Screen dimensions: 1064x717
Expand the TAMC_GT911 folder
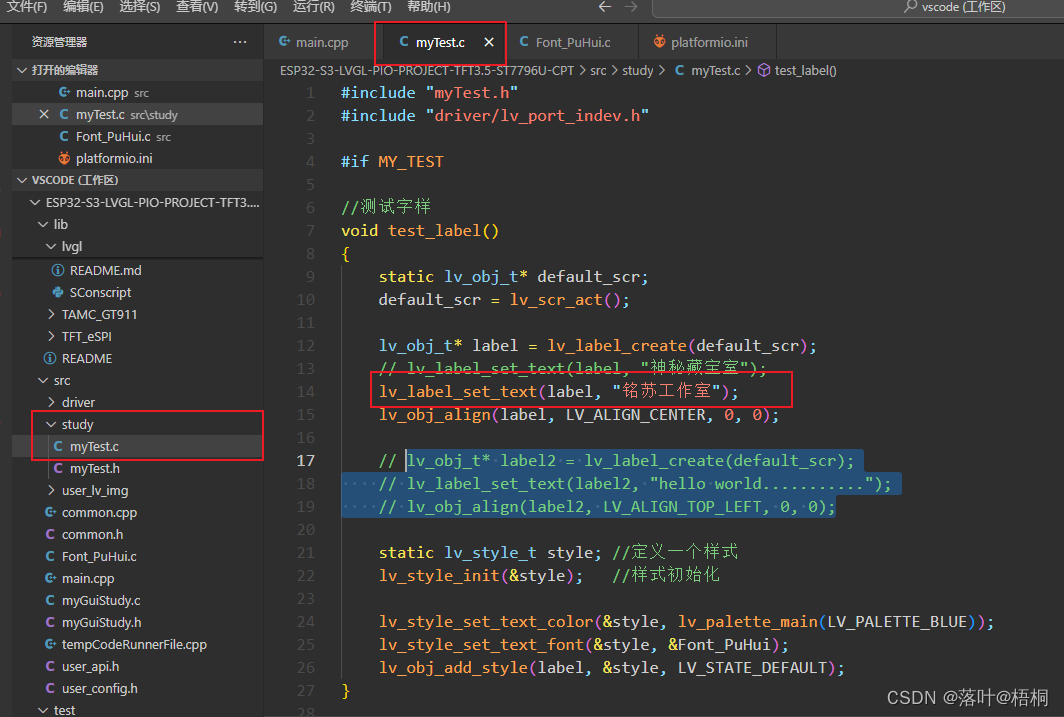tap(52, 315)
